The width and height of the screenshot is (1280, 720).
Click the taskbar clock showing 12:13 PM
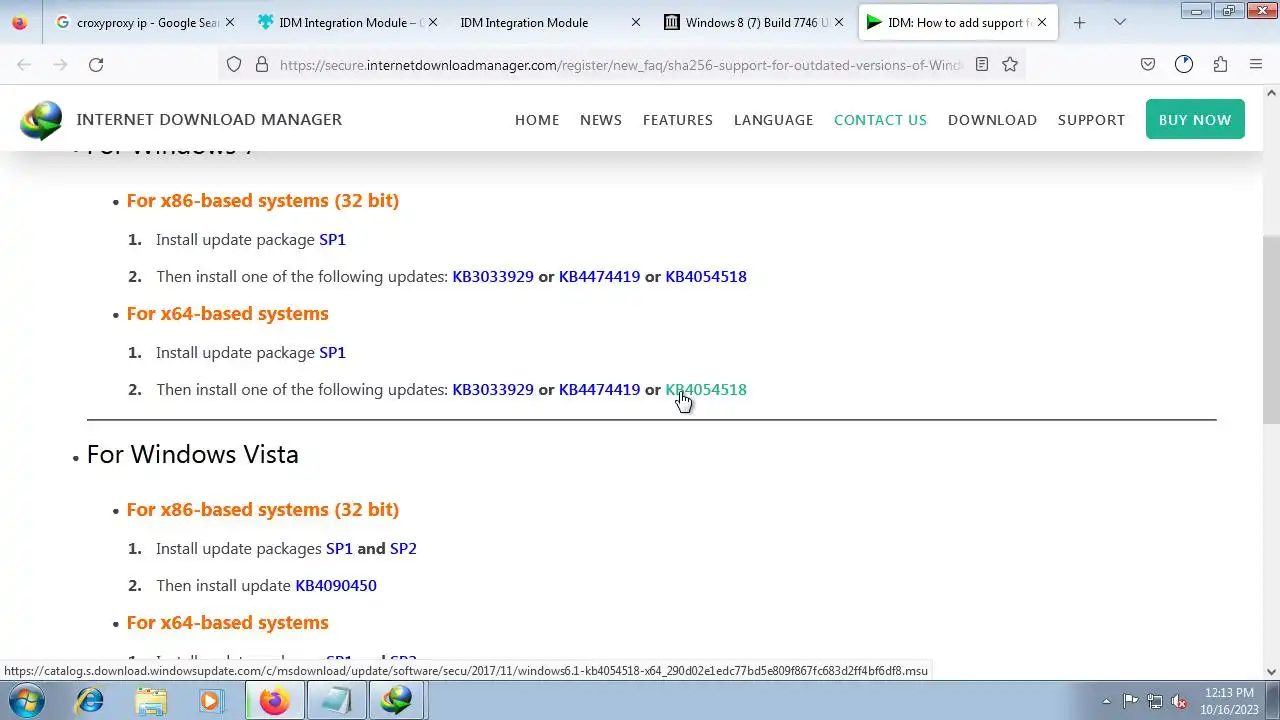coord(1229,701)
